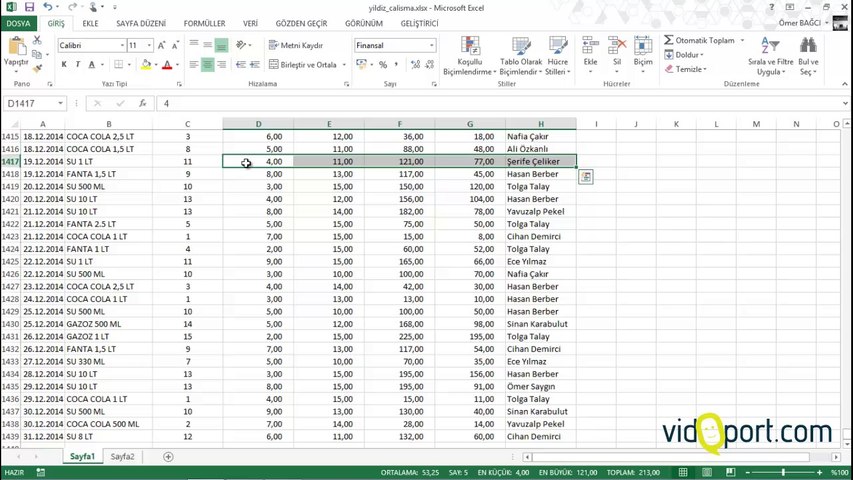This screenshot has height=480, width=853.
Task: Switch to the FORMÜLLER ribbon tab
Action: [x=205, y=23]
